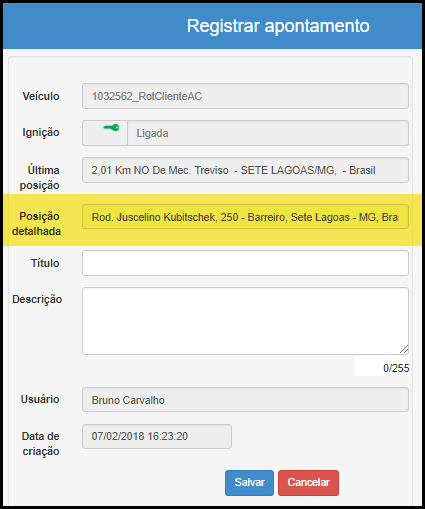Click the Ignição status field reading Ligada

(268, 133)
